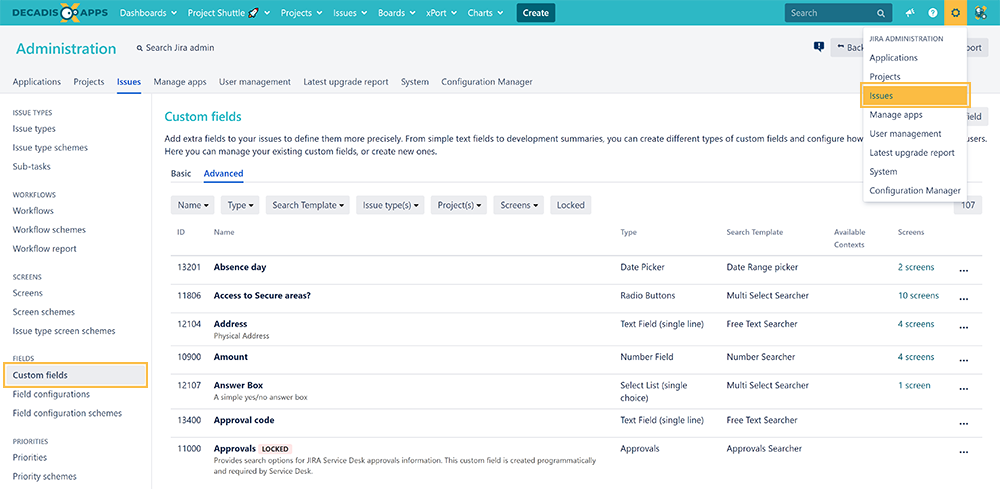The height and width of the screenshot is (489, 1000).
Task: Open 10 screens link
Action: click(x=918, y=295)
